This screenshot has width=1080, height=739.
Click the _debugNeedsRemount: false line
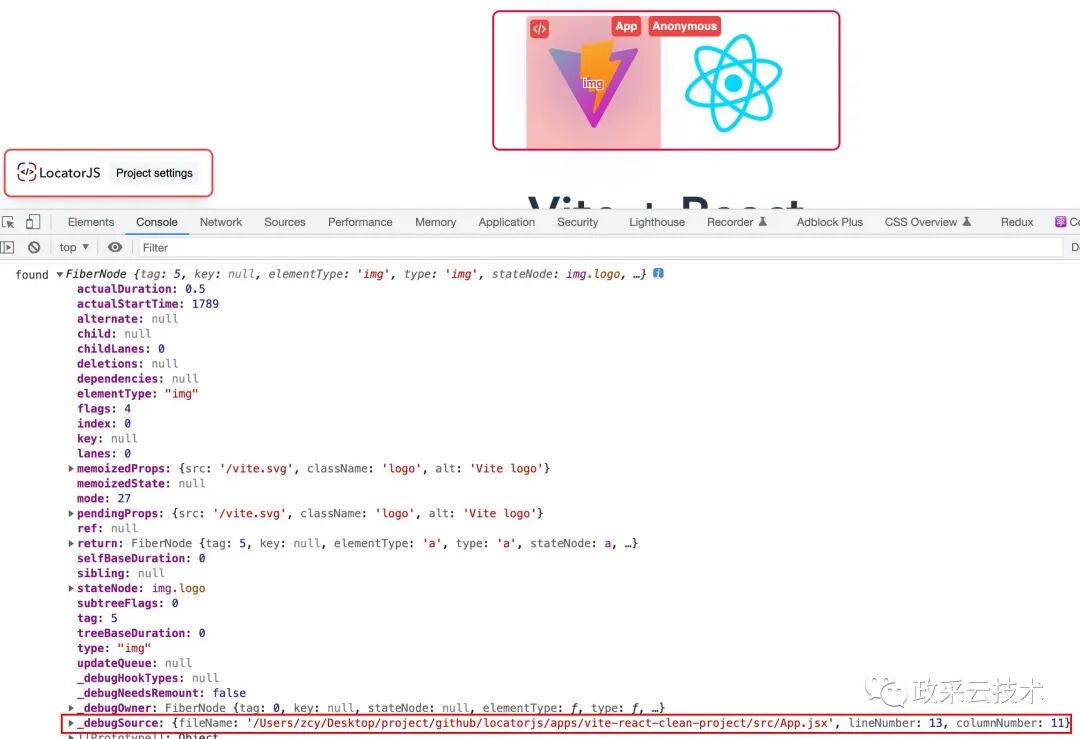click(x=161, y=693)
